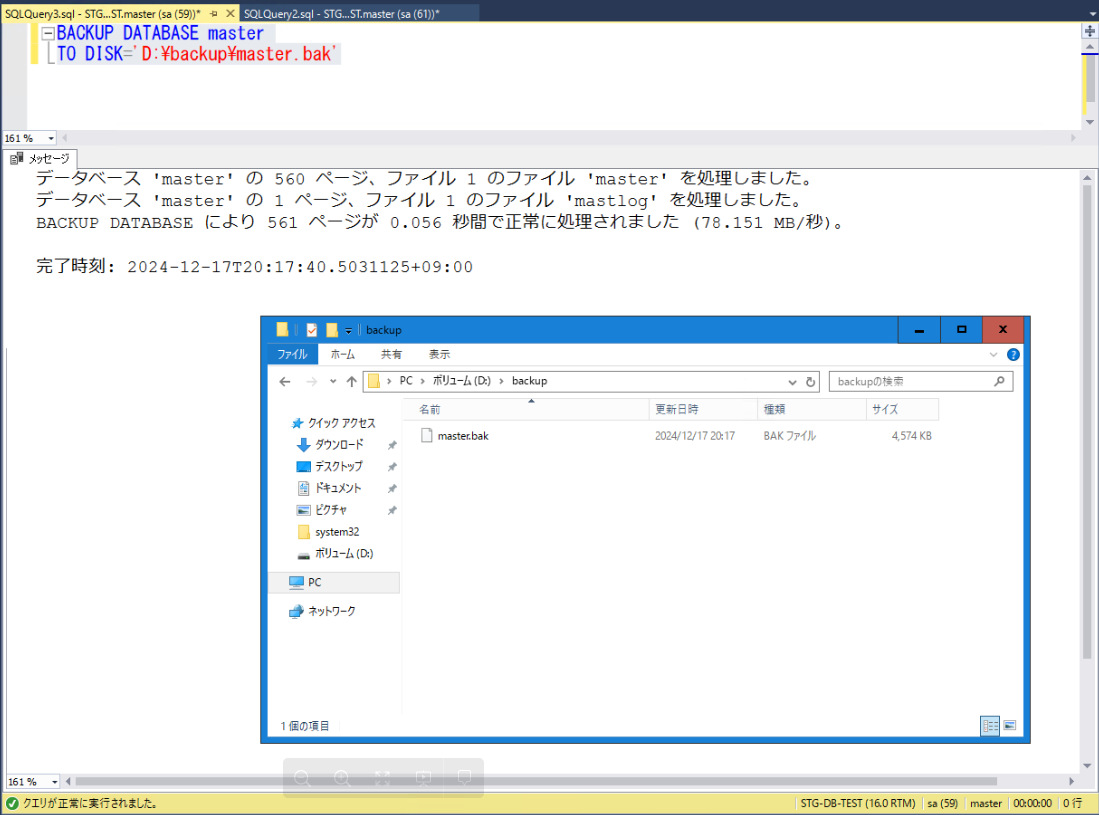Click the properties checkmark quick access icon
This screenshot has height=815, width=1099.
point(312,330)
